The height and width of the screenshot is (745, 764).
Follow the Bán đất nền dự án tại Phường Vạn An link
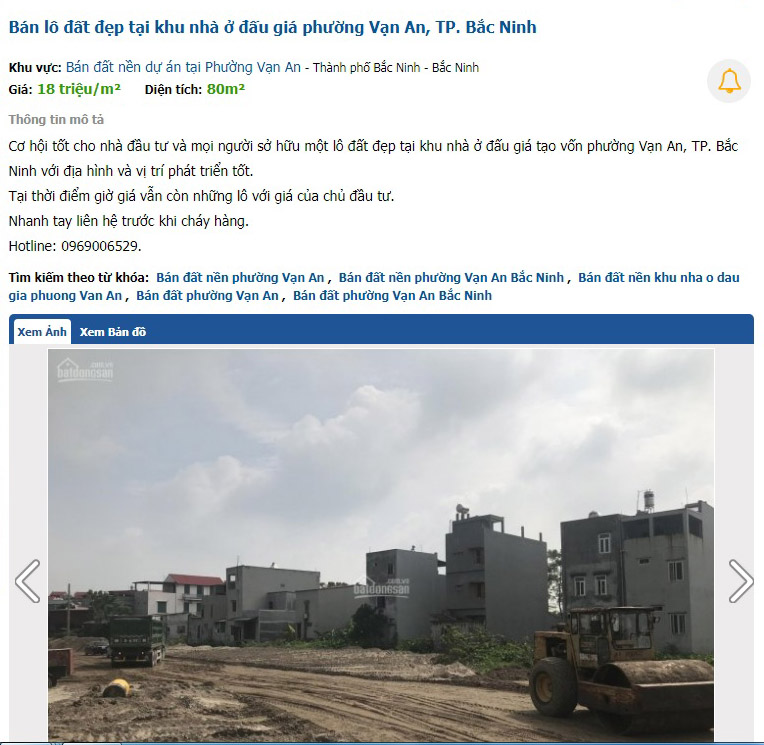click(183, 67)
